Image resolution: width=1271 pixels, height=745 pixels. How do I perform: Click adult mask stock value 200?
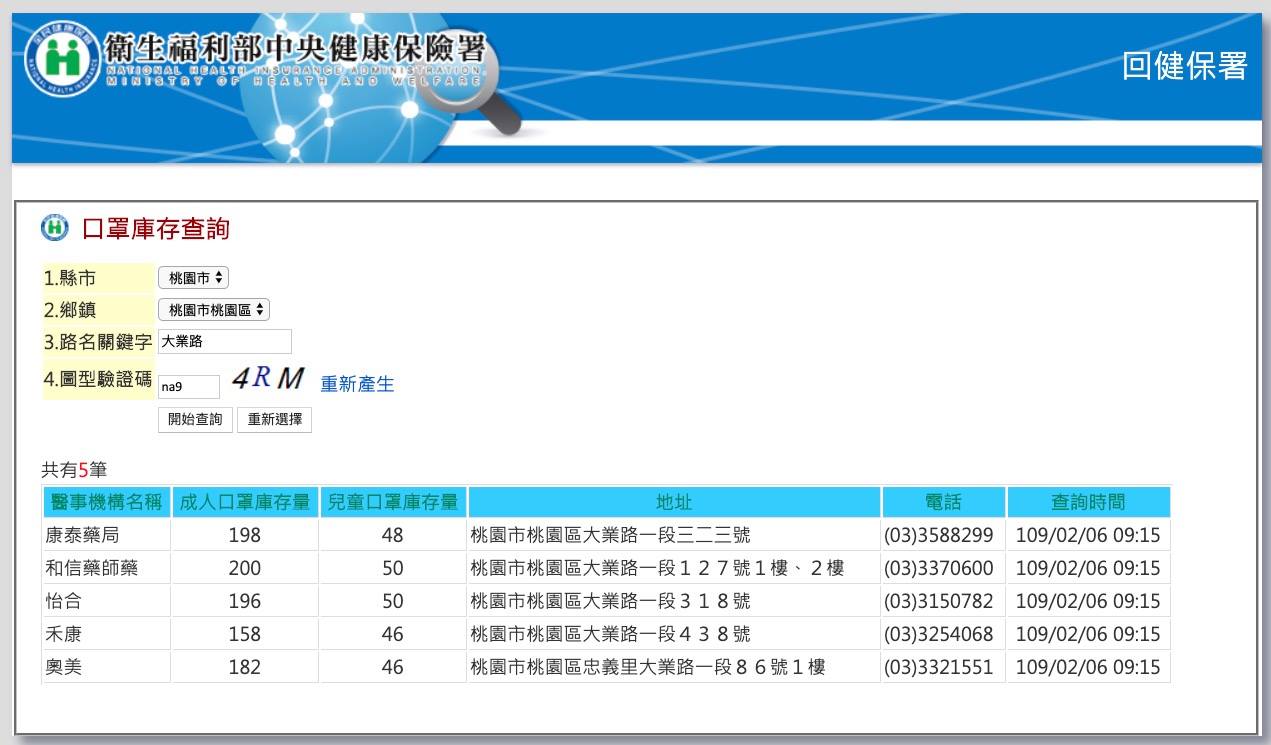tap(245, 568)
